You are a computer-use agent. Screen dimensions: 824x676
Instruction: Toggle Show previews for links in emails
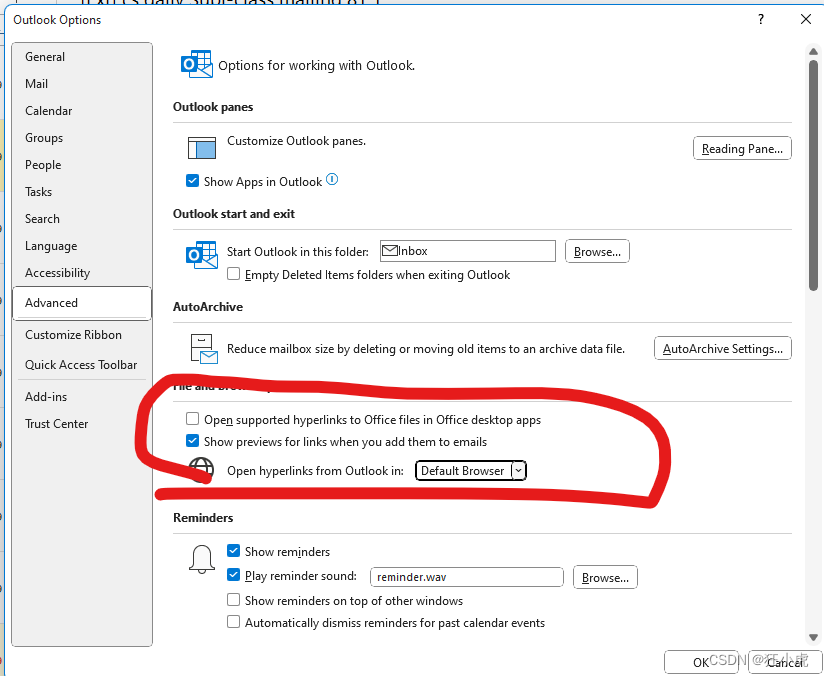pos(192,441)
